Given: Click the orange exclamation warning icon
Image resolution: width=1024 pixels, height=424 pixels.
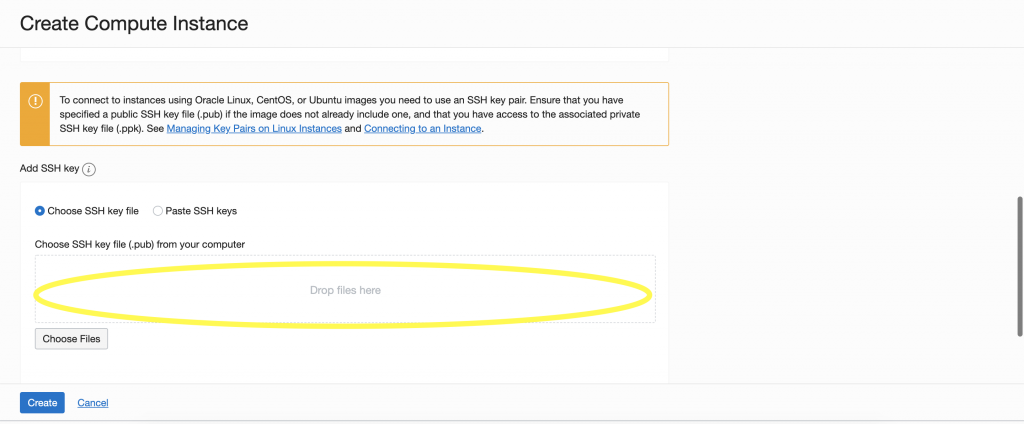Looking at the screenshot, I should pos(35,101).
